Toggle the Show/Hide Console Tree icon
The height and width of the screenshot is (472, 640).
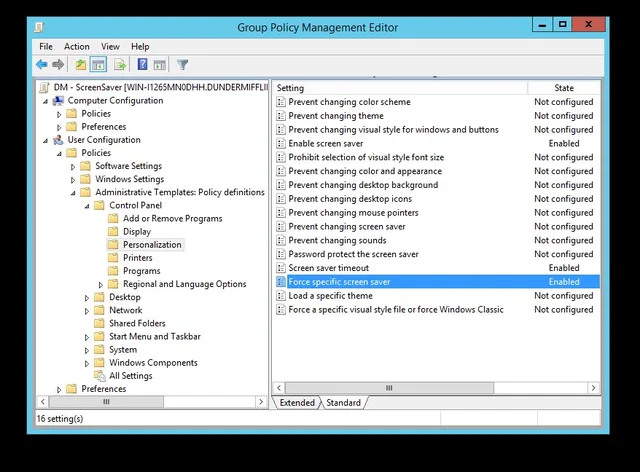click(98, 65)
